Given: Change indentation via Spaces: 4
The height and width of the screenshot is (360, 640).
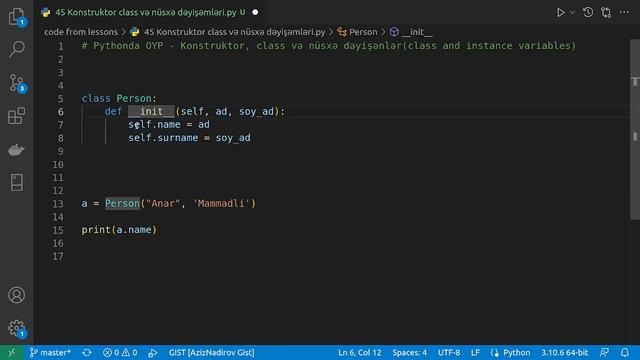Looking at the screenshot, I should [409, 353].
